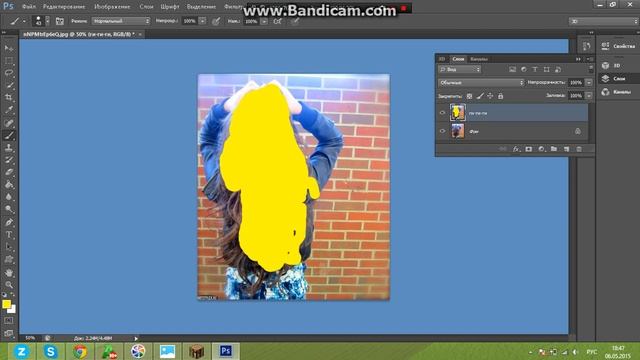The width and height of the screenshot is (640, 360).
Task: Toggle pixel layer filter
Action: click(x=512, y=69)
